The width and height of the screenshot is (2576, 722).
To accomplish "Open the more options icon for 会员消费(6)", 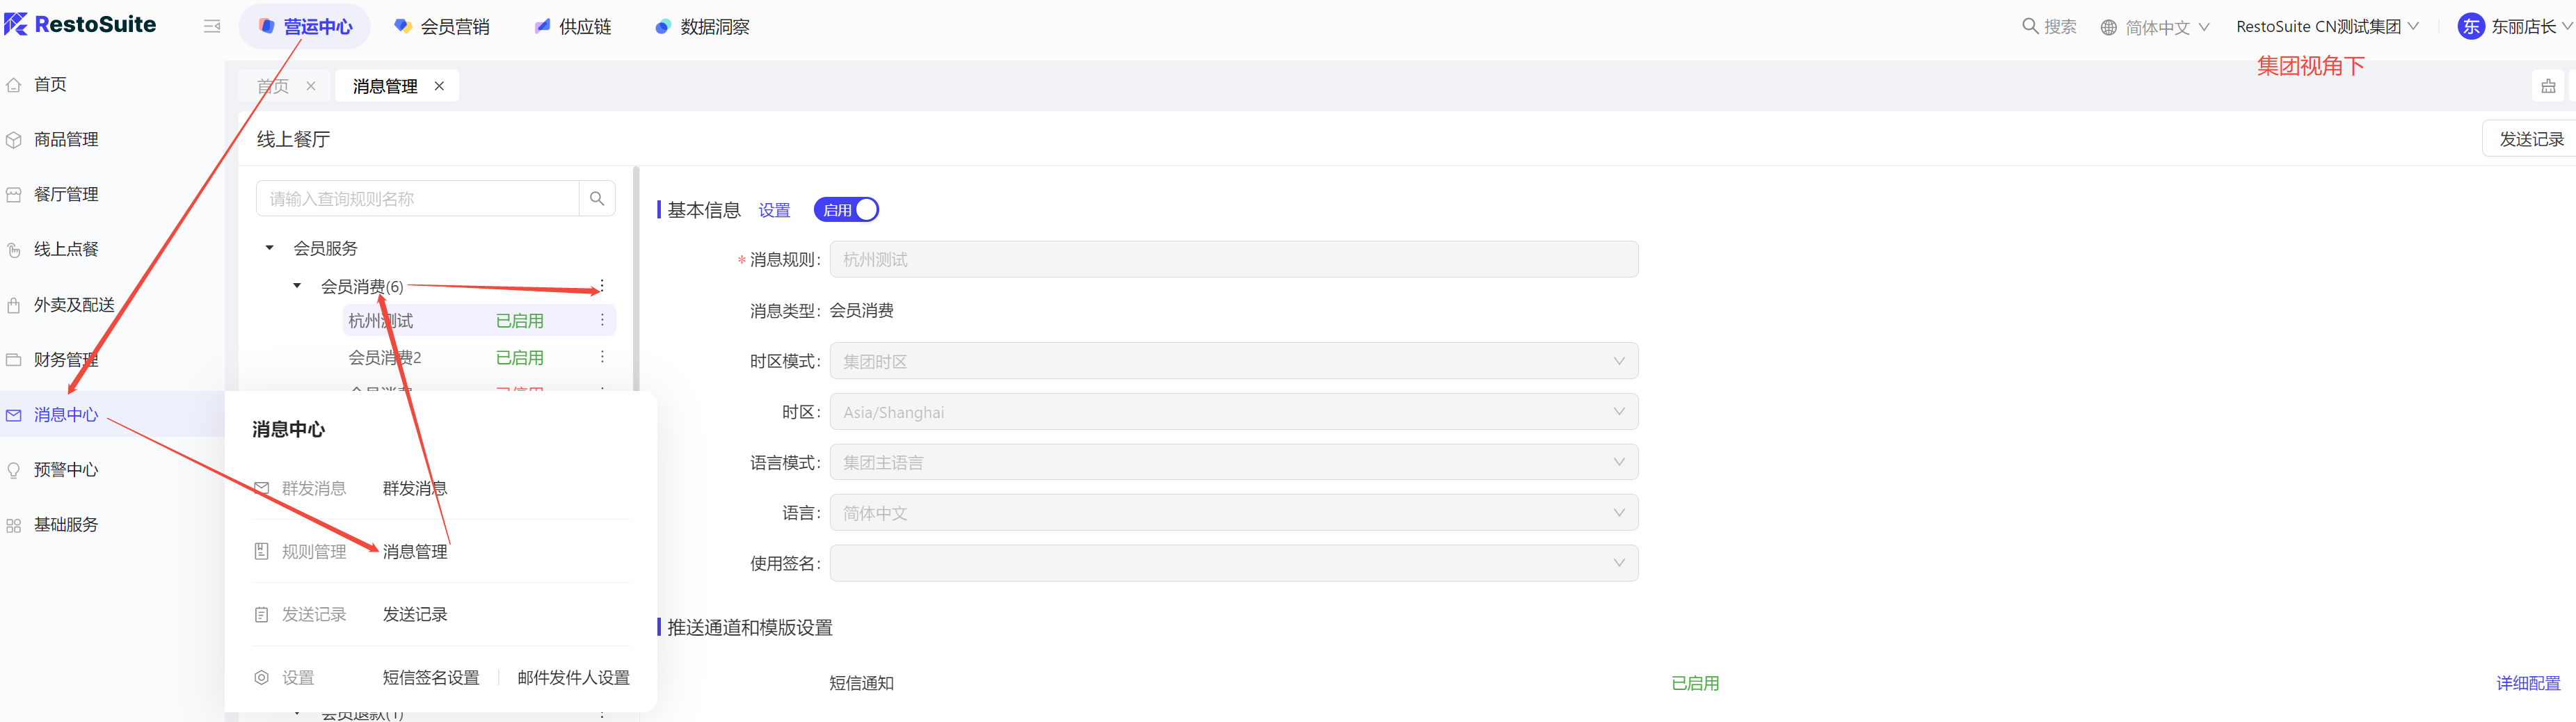I will pos(602,286).
